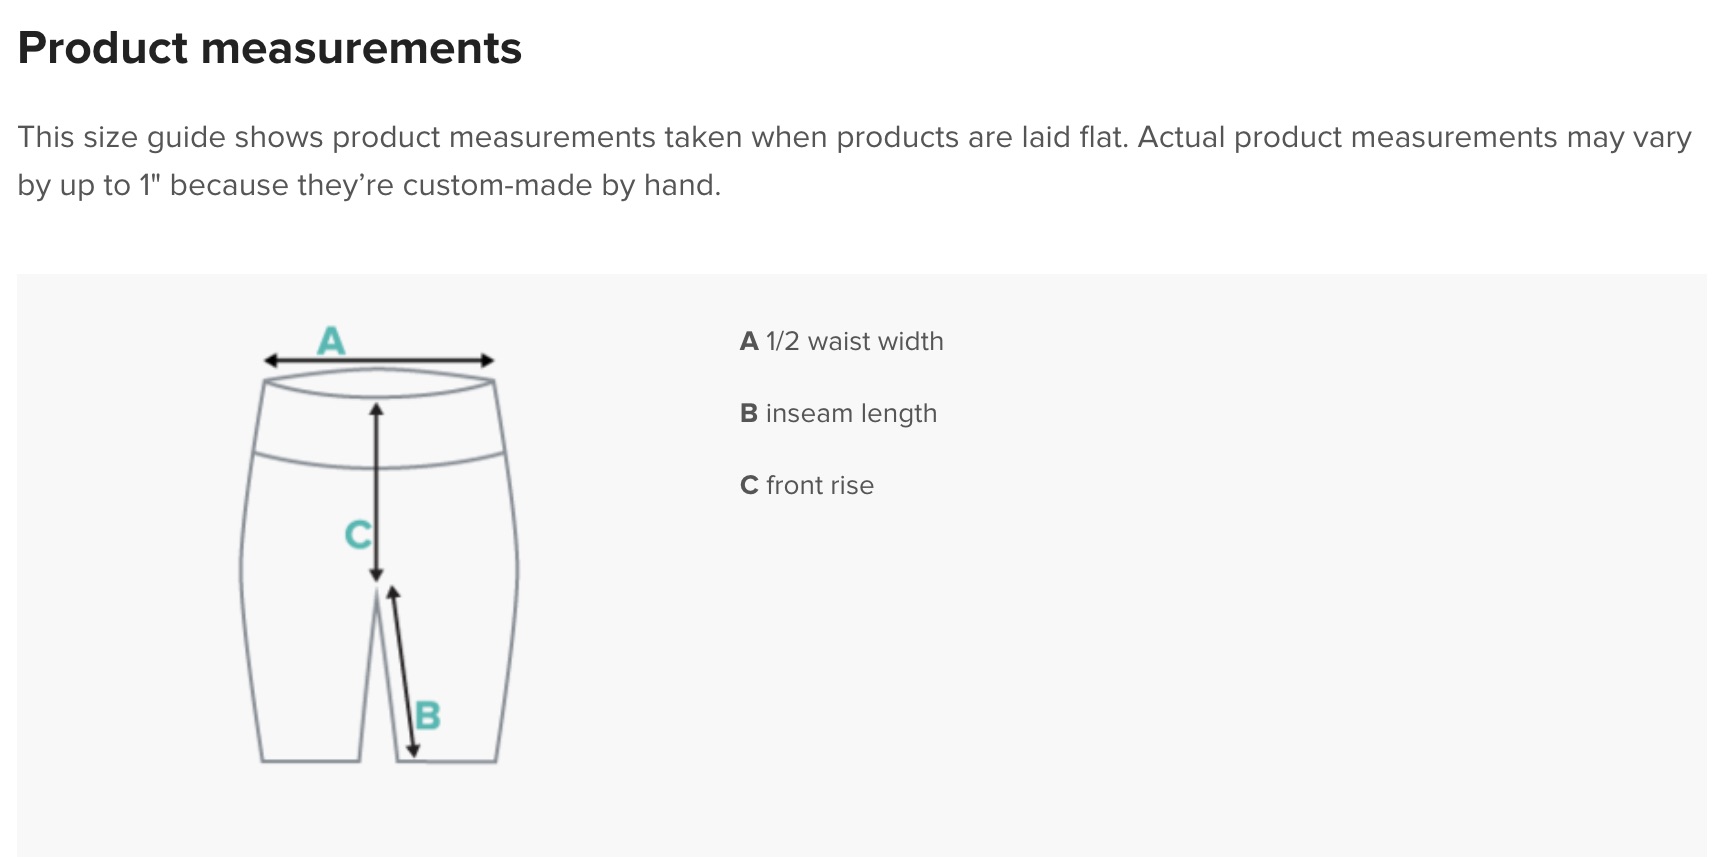Click the 'C front rise' legend entry

(806, 486)
